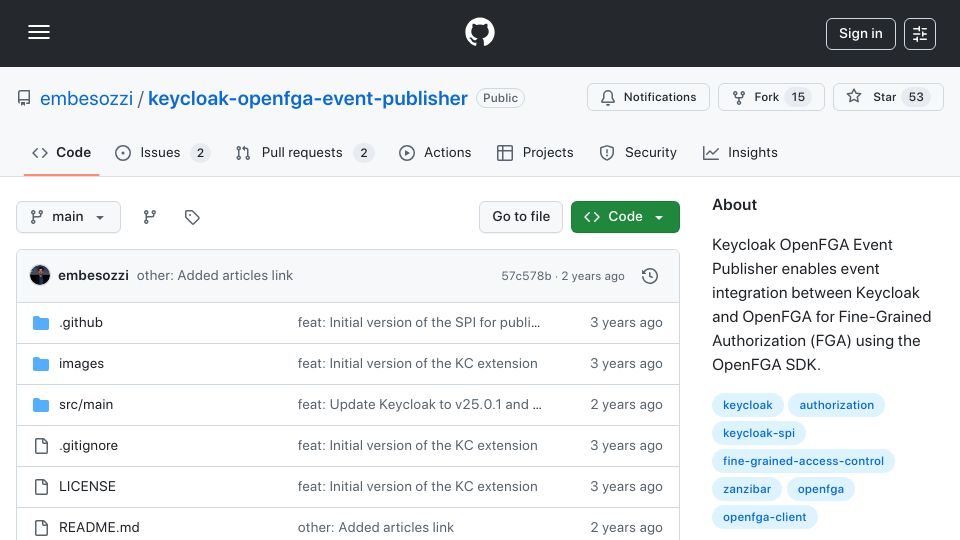Expand the main branch dropdown
The image size is (960, 540).
coord(68,217)
